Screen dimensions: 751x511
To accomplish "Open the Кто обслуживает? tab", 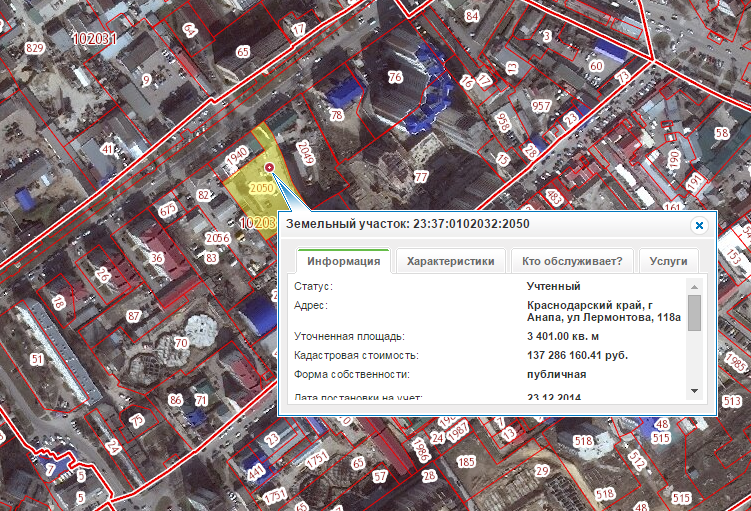I will click(x=571, y=261).
